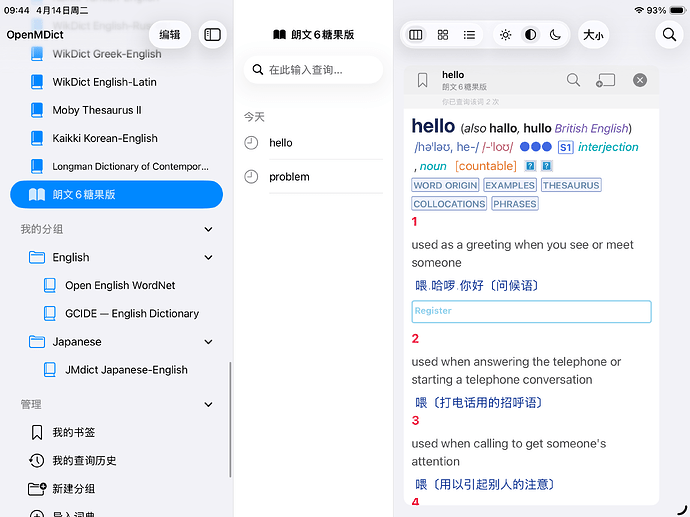Select dark mode moon icon

tap(555, 35)
